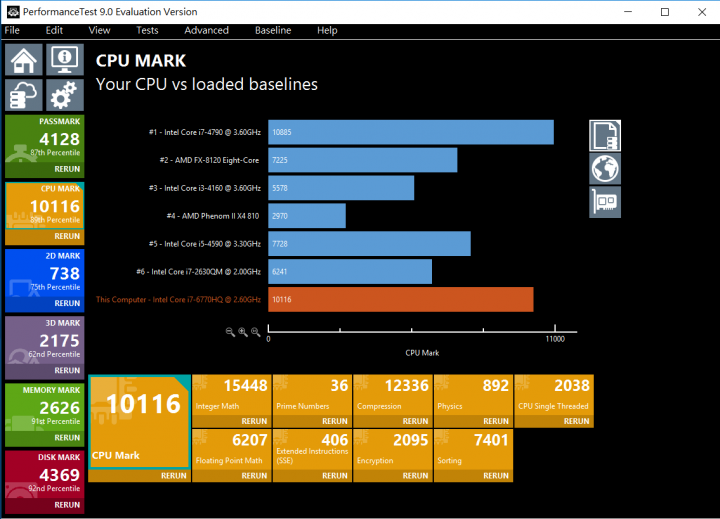Viewport: 720px width, 519px height.
Task: Click RERUN under the 2D Mark tile
Action: [x=67, y=303]
